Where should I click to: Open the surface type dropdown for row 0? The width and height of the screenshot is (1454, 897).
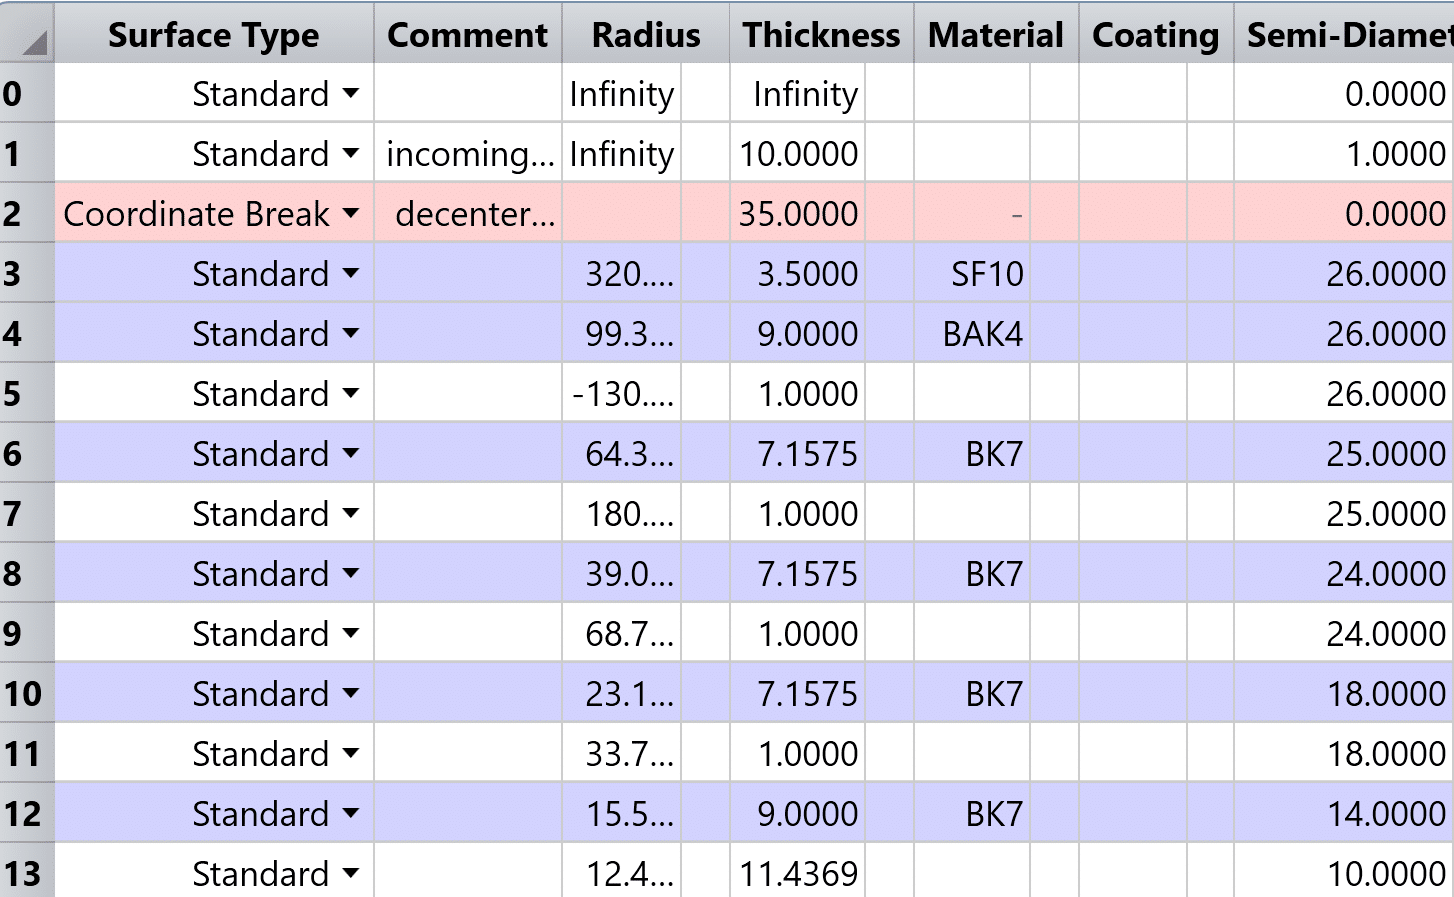tap(351, 93)
